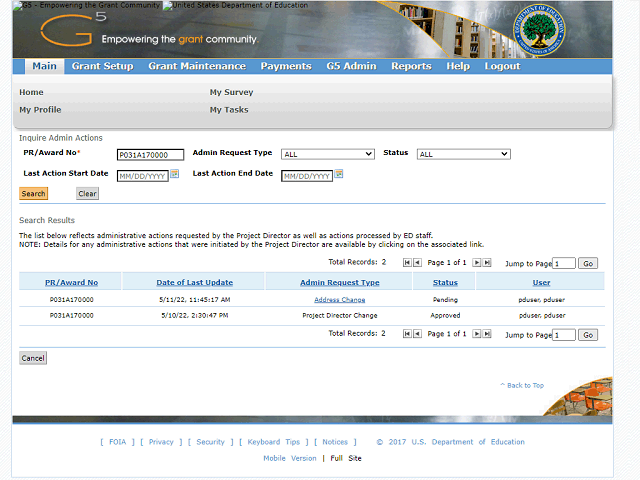Go to previous page in bottom pagination
This screenshot has width=640, height=480.
(417, 334)
